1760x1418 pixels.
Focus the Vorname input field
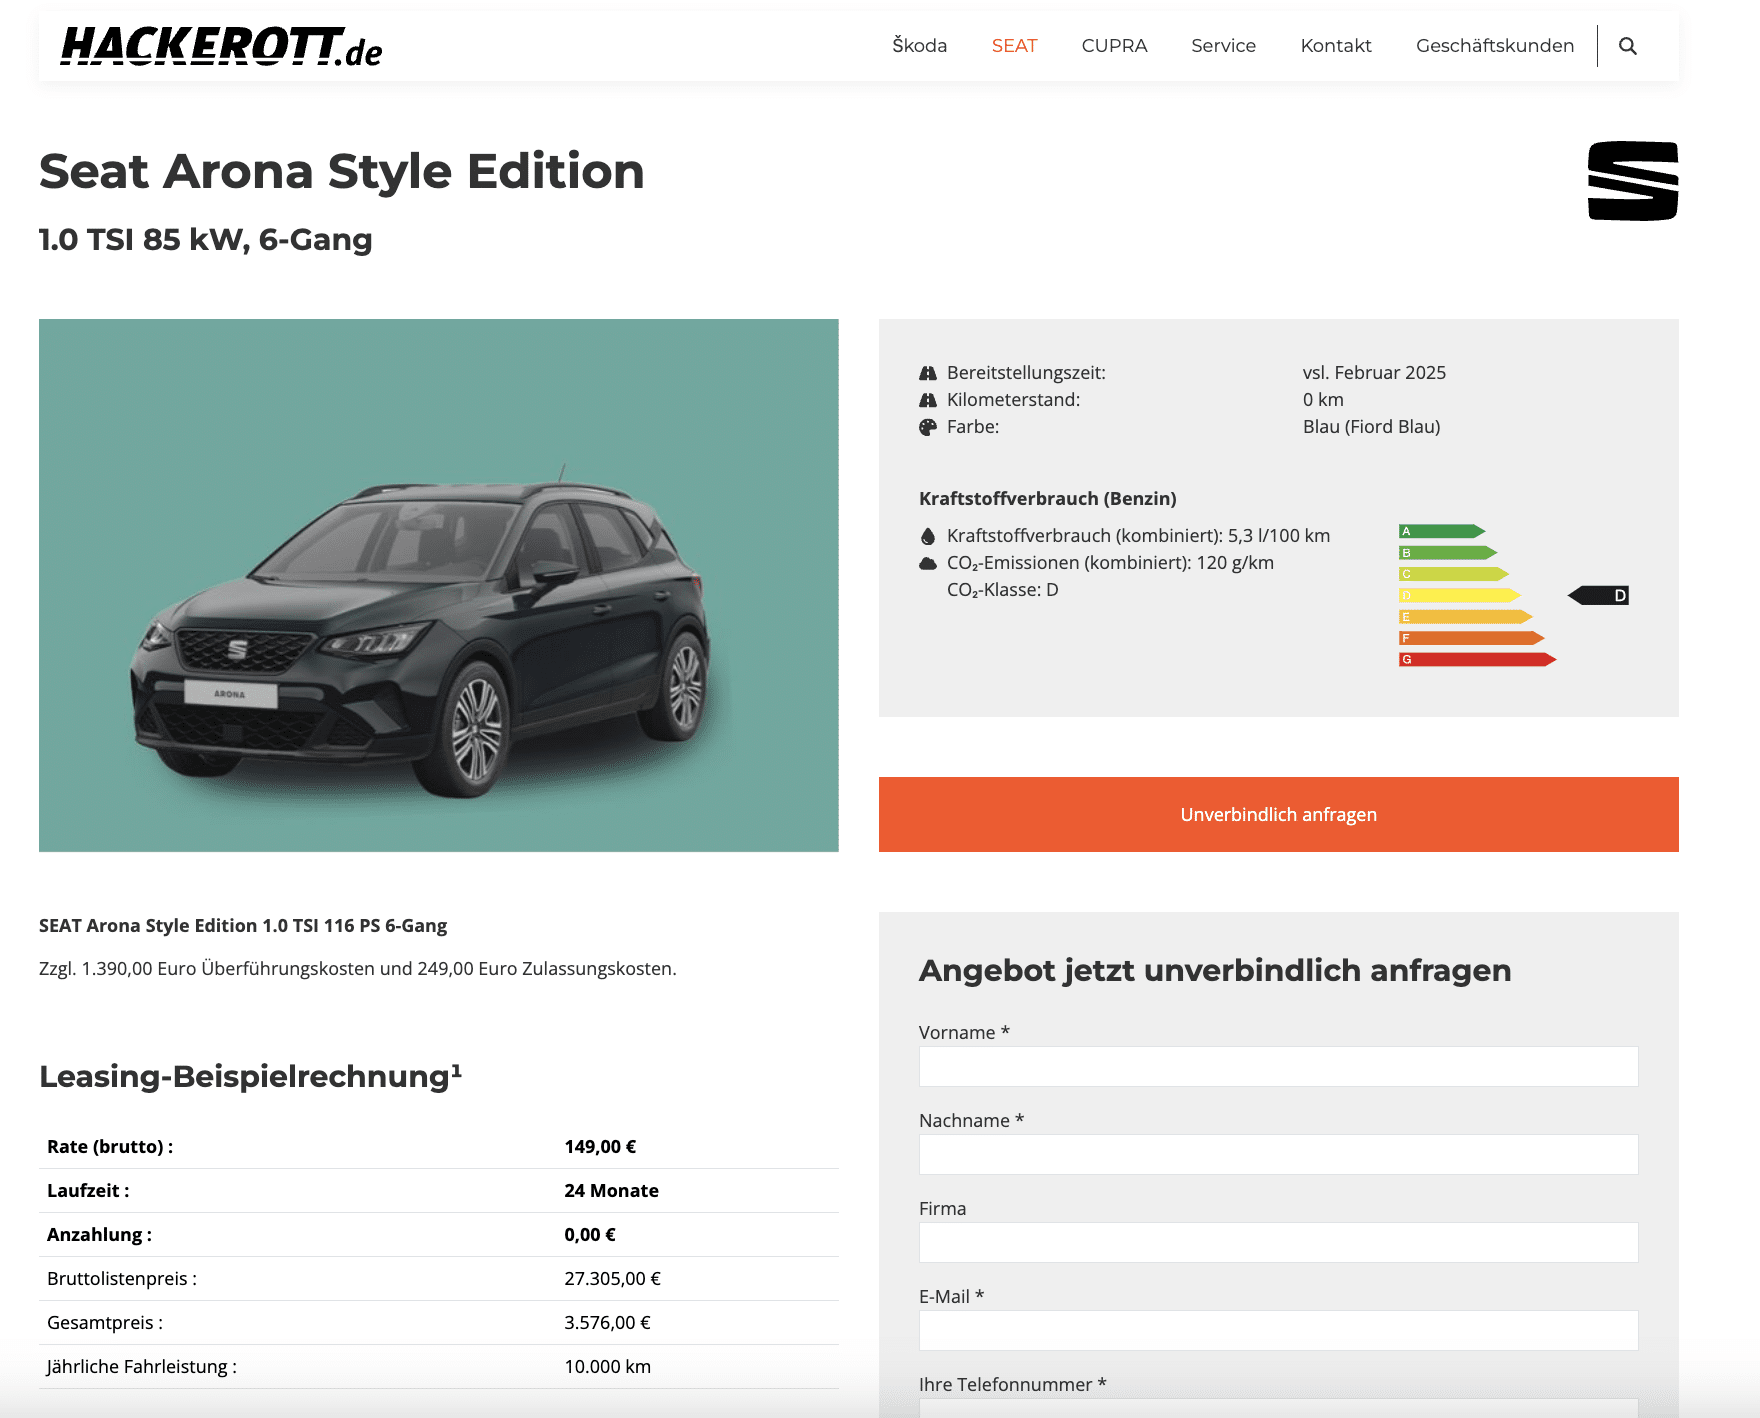click(1279, 1067)
